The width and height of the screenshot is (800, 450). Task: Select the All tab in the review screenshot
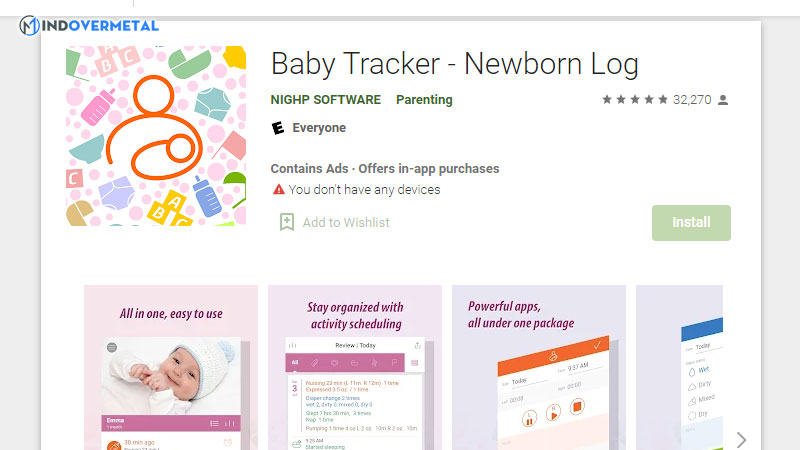295,362
